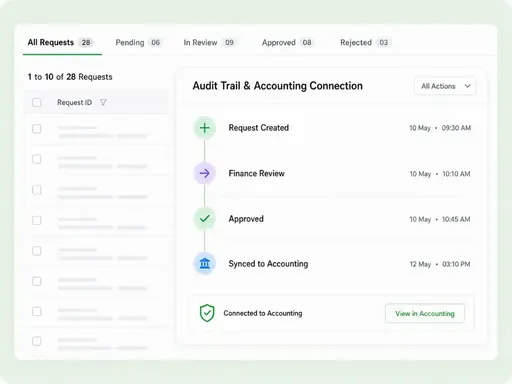Click the 10:45 AM timestamp
The height and width of the screenshot is (384, 512).
click(x=456, y=219)
